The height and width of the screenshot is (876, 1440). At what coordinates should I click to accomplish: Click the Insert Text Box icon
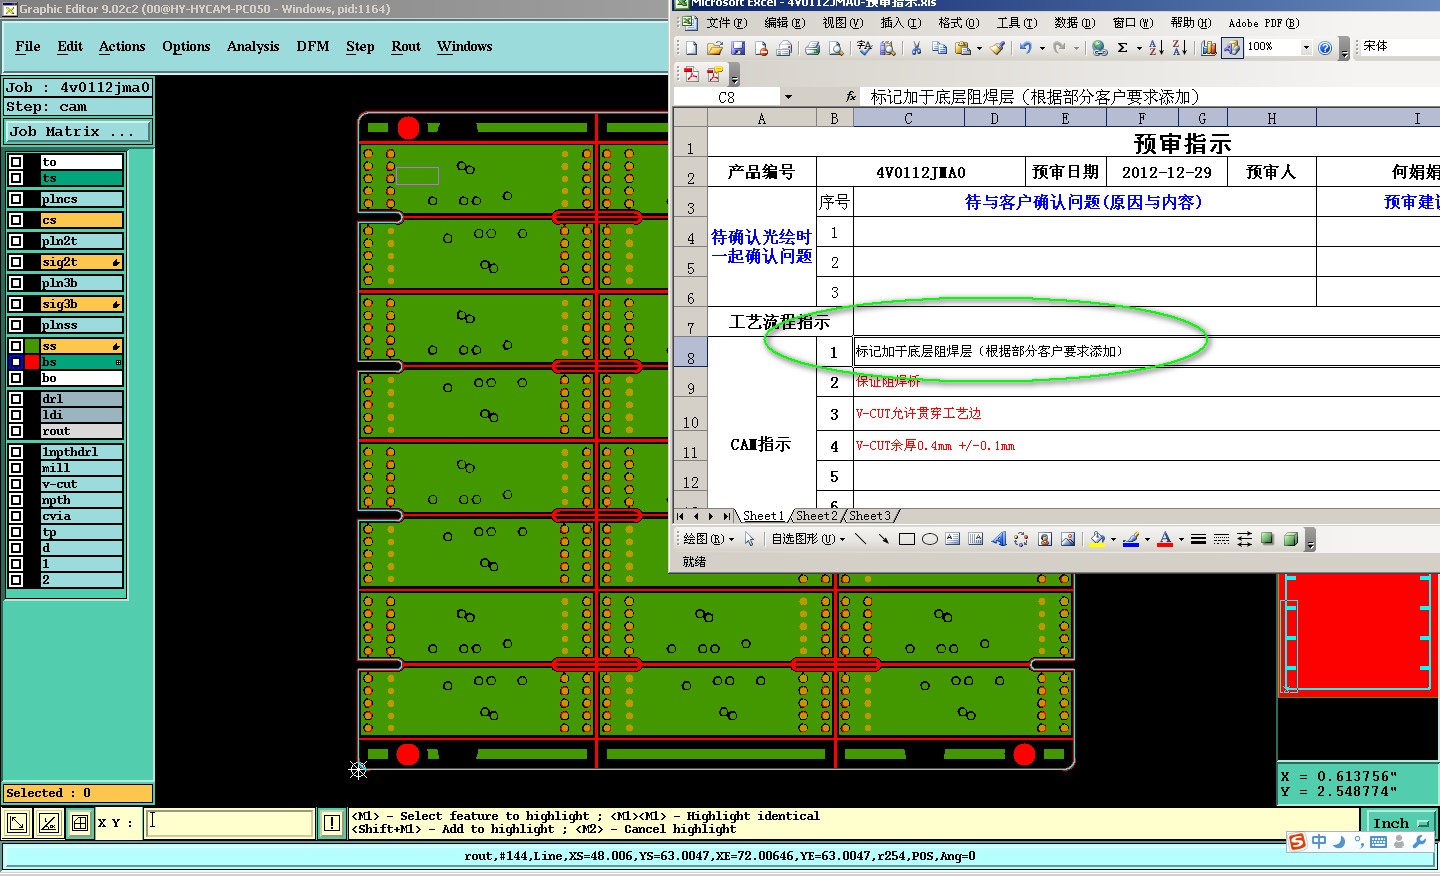coord(952,539)
